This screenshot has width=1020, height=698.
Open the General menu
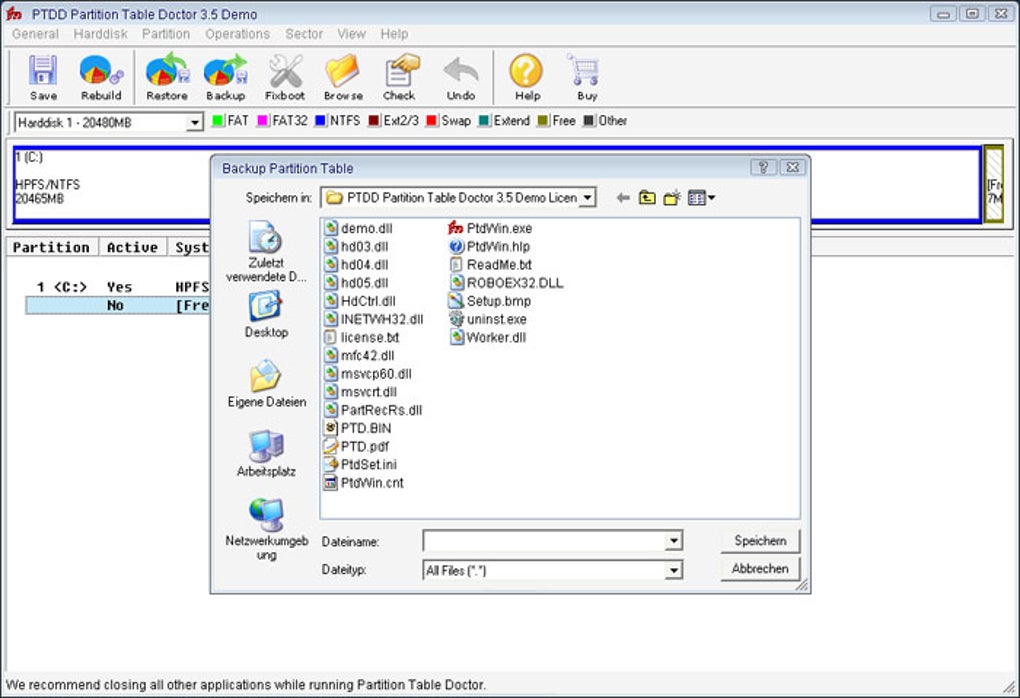point(35,34)
